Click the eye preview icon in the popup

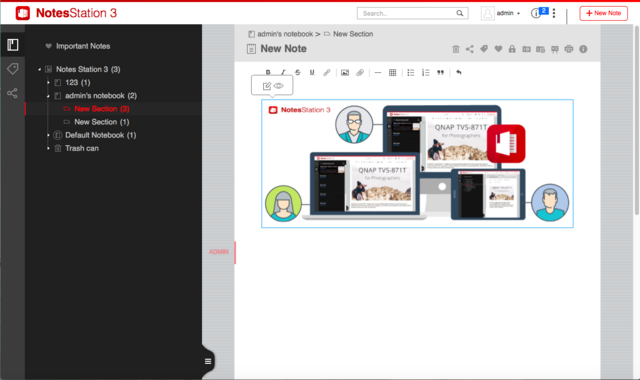tap(278, 86)
